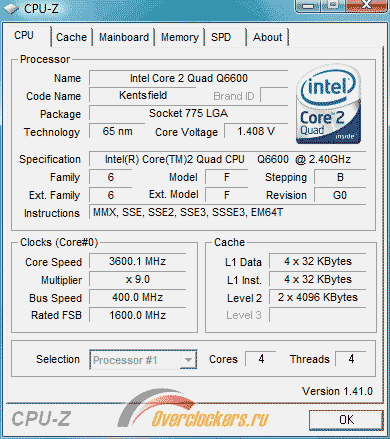Click the Multiplier value x 9.0
The height and width of the screenshot is (439, 390).
[137, 280]
